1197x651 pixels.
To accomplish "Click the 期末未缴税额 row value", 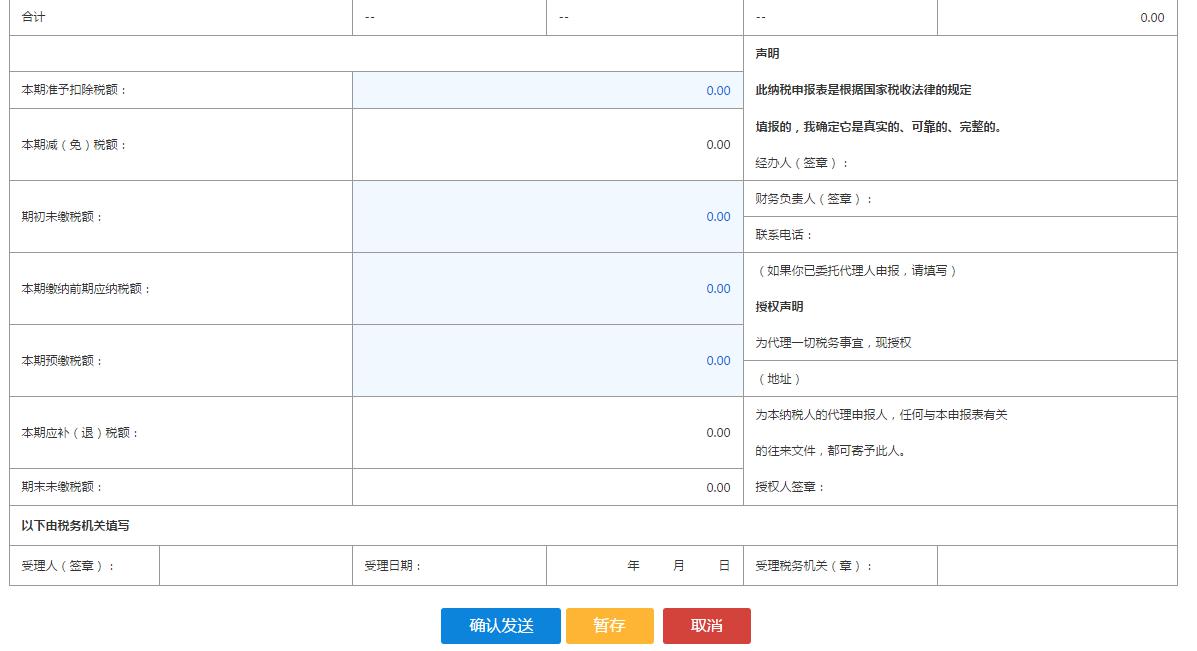I will click(x=546, y=488).
